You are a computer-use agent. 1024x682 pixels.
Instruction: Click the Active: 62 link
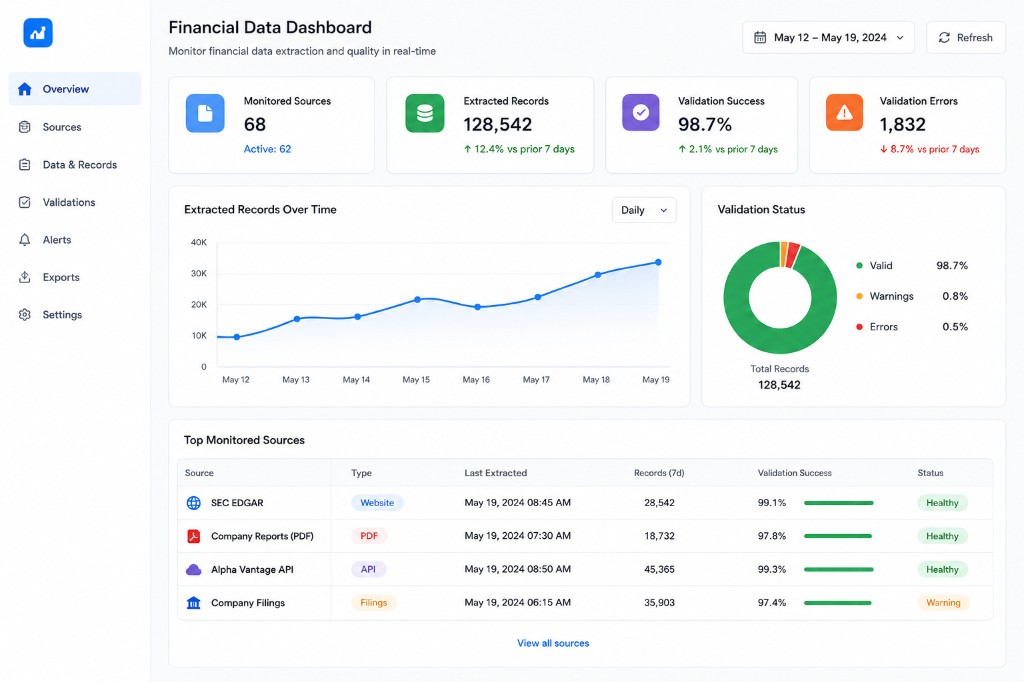click(267, 149)
